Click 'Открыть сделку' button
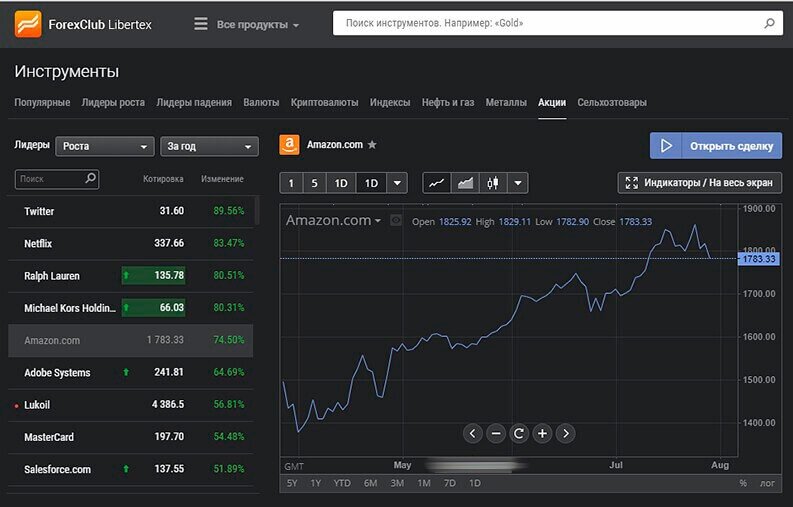Screen dimensions: 793x507 pos(716,146)
